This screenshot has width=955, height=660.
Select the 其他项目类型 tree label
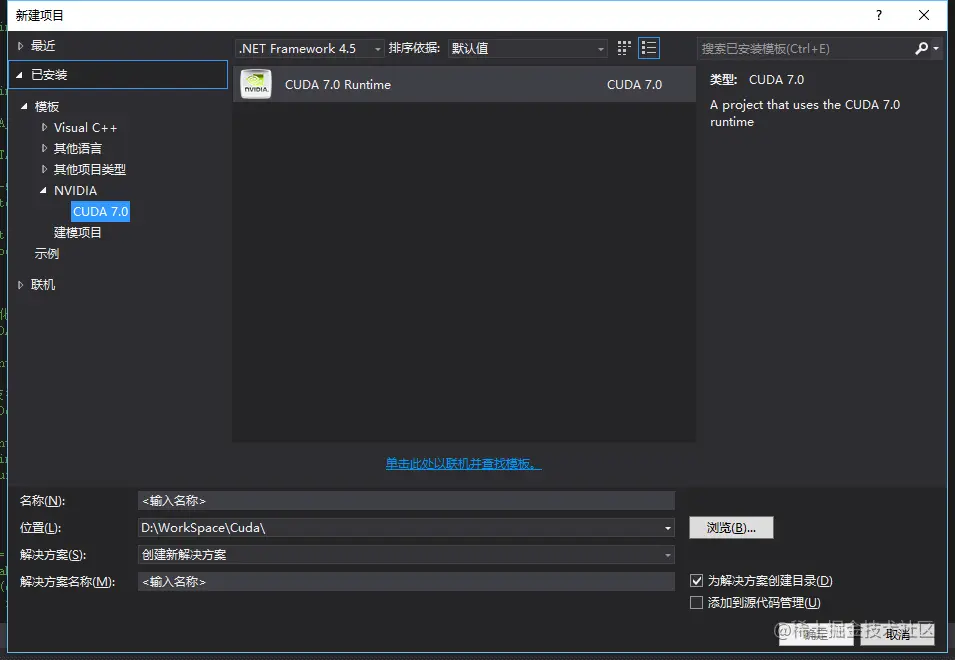pos(90,169)
